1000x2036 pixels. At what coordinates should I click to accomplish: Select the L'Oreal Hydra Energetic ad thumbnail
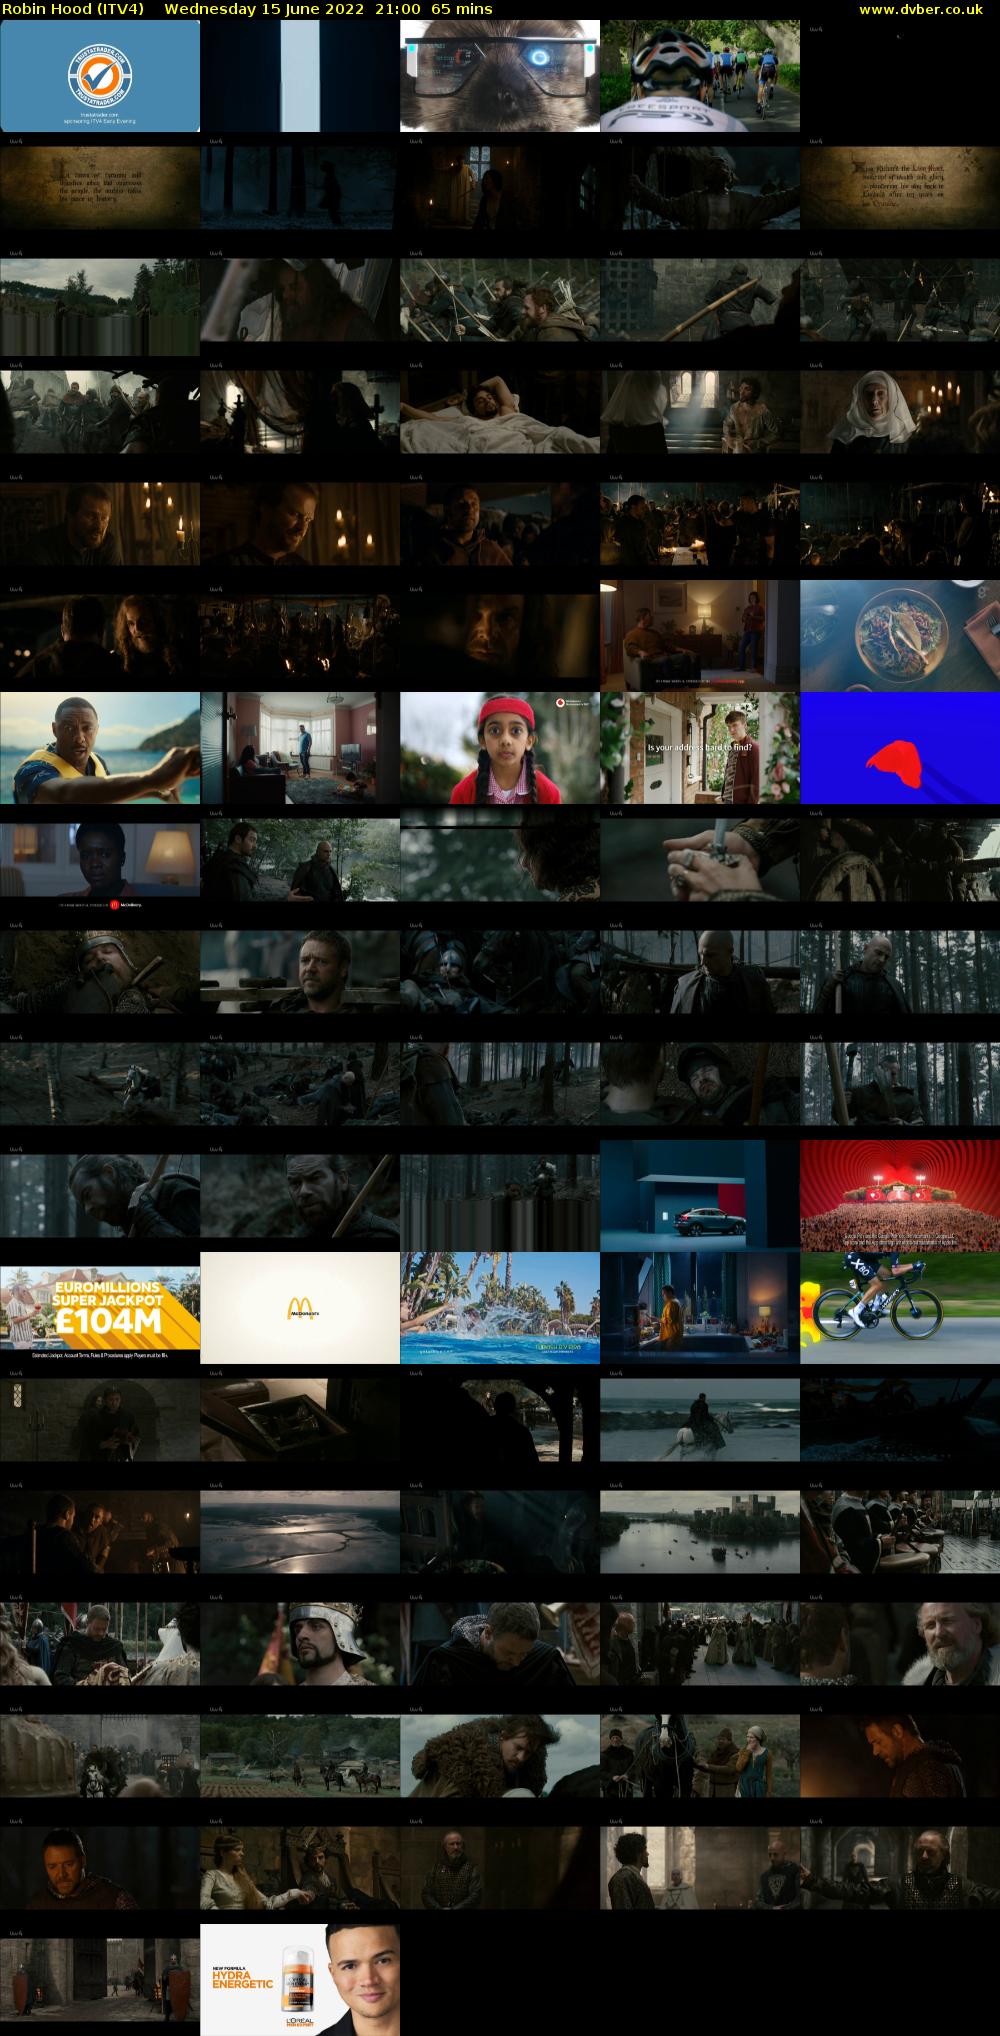tap(300, 1980)
